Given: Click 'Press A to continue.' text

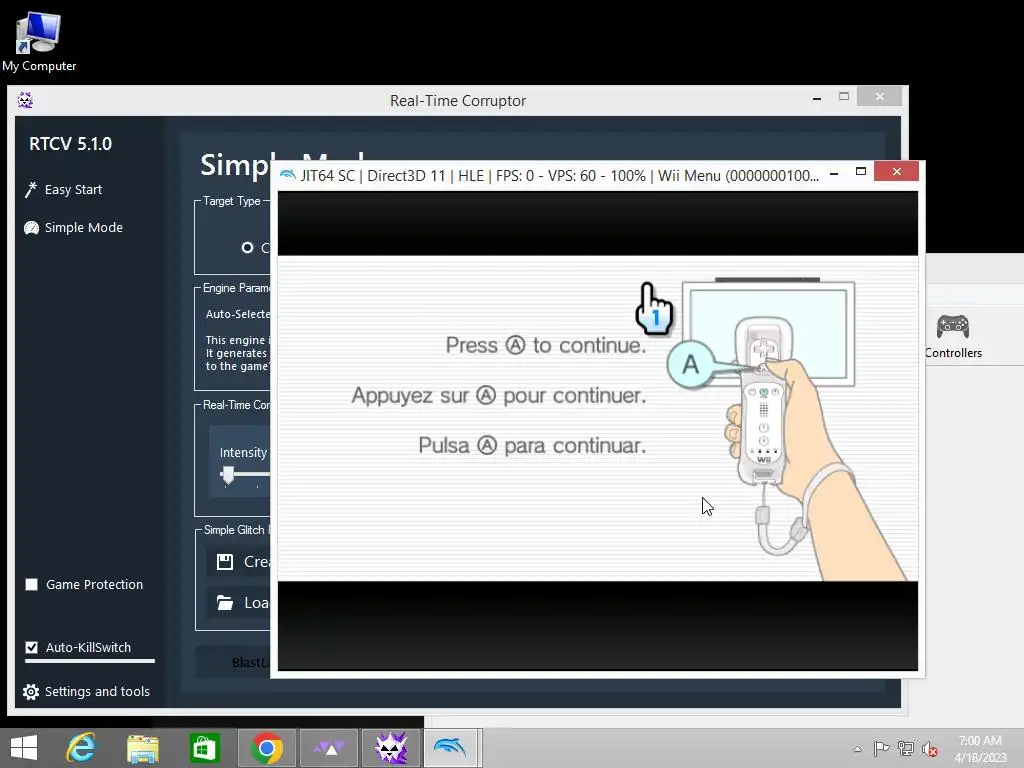Looking at the screenshot, I should pos(545,345).
